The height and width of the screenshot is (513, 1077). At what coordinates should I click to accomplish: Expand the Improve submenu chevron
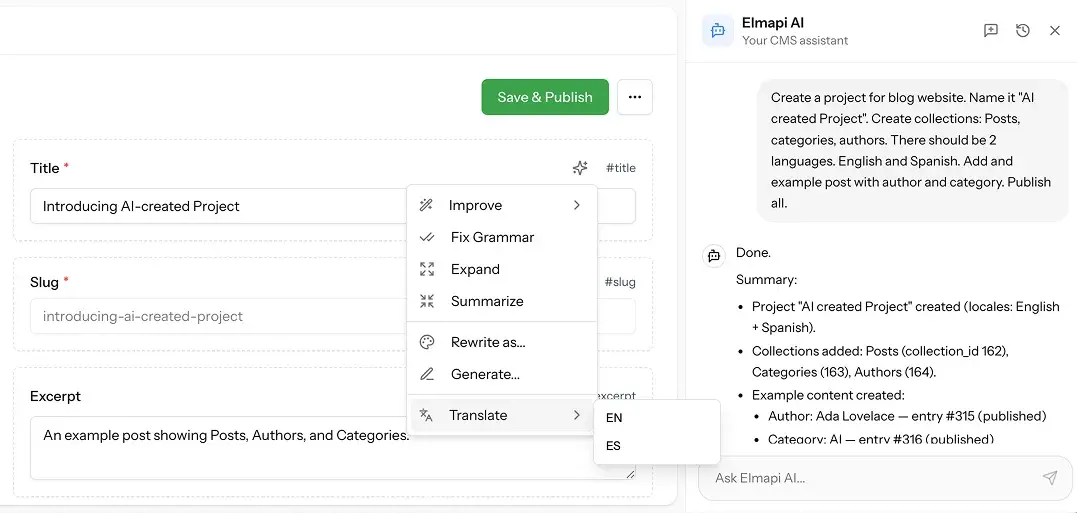(x=576, y=205)
